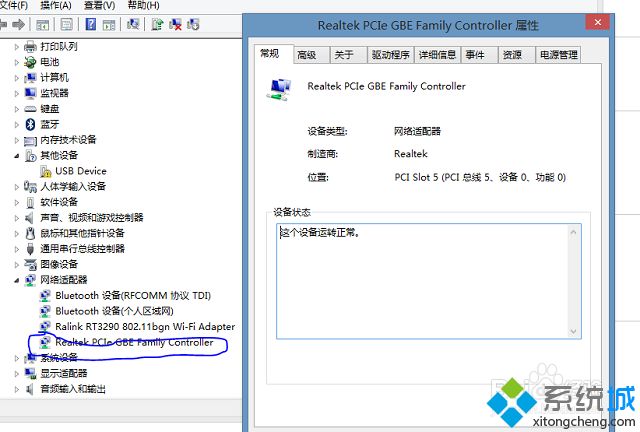
Task: Expand the 蓝牙 tree node
Action: (17, 125)
